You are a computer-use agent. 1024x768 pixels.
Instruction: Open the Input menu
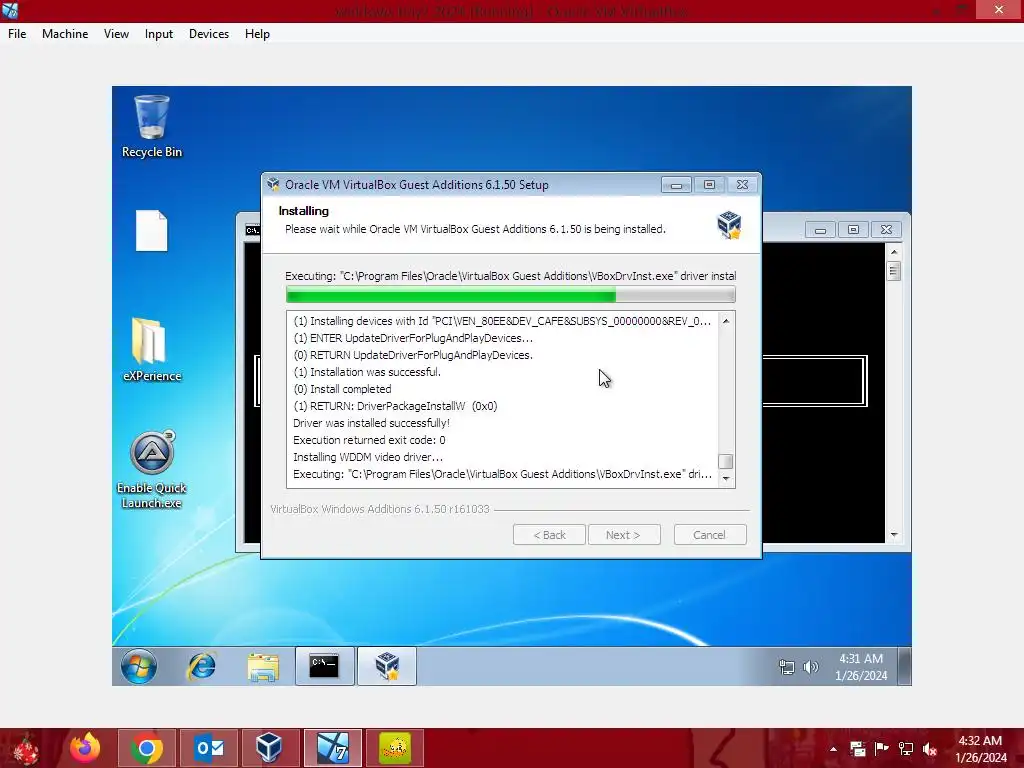pos(159,34)
